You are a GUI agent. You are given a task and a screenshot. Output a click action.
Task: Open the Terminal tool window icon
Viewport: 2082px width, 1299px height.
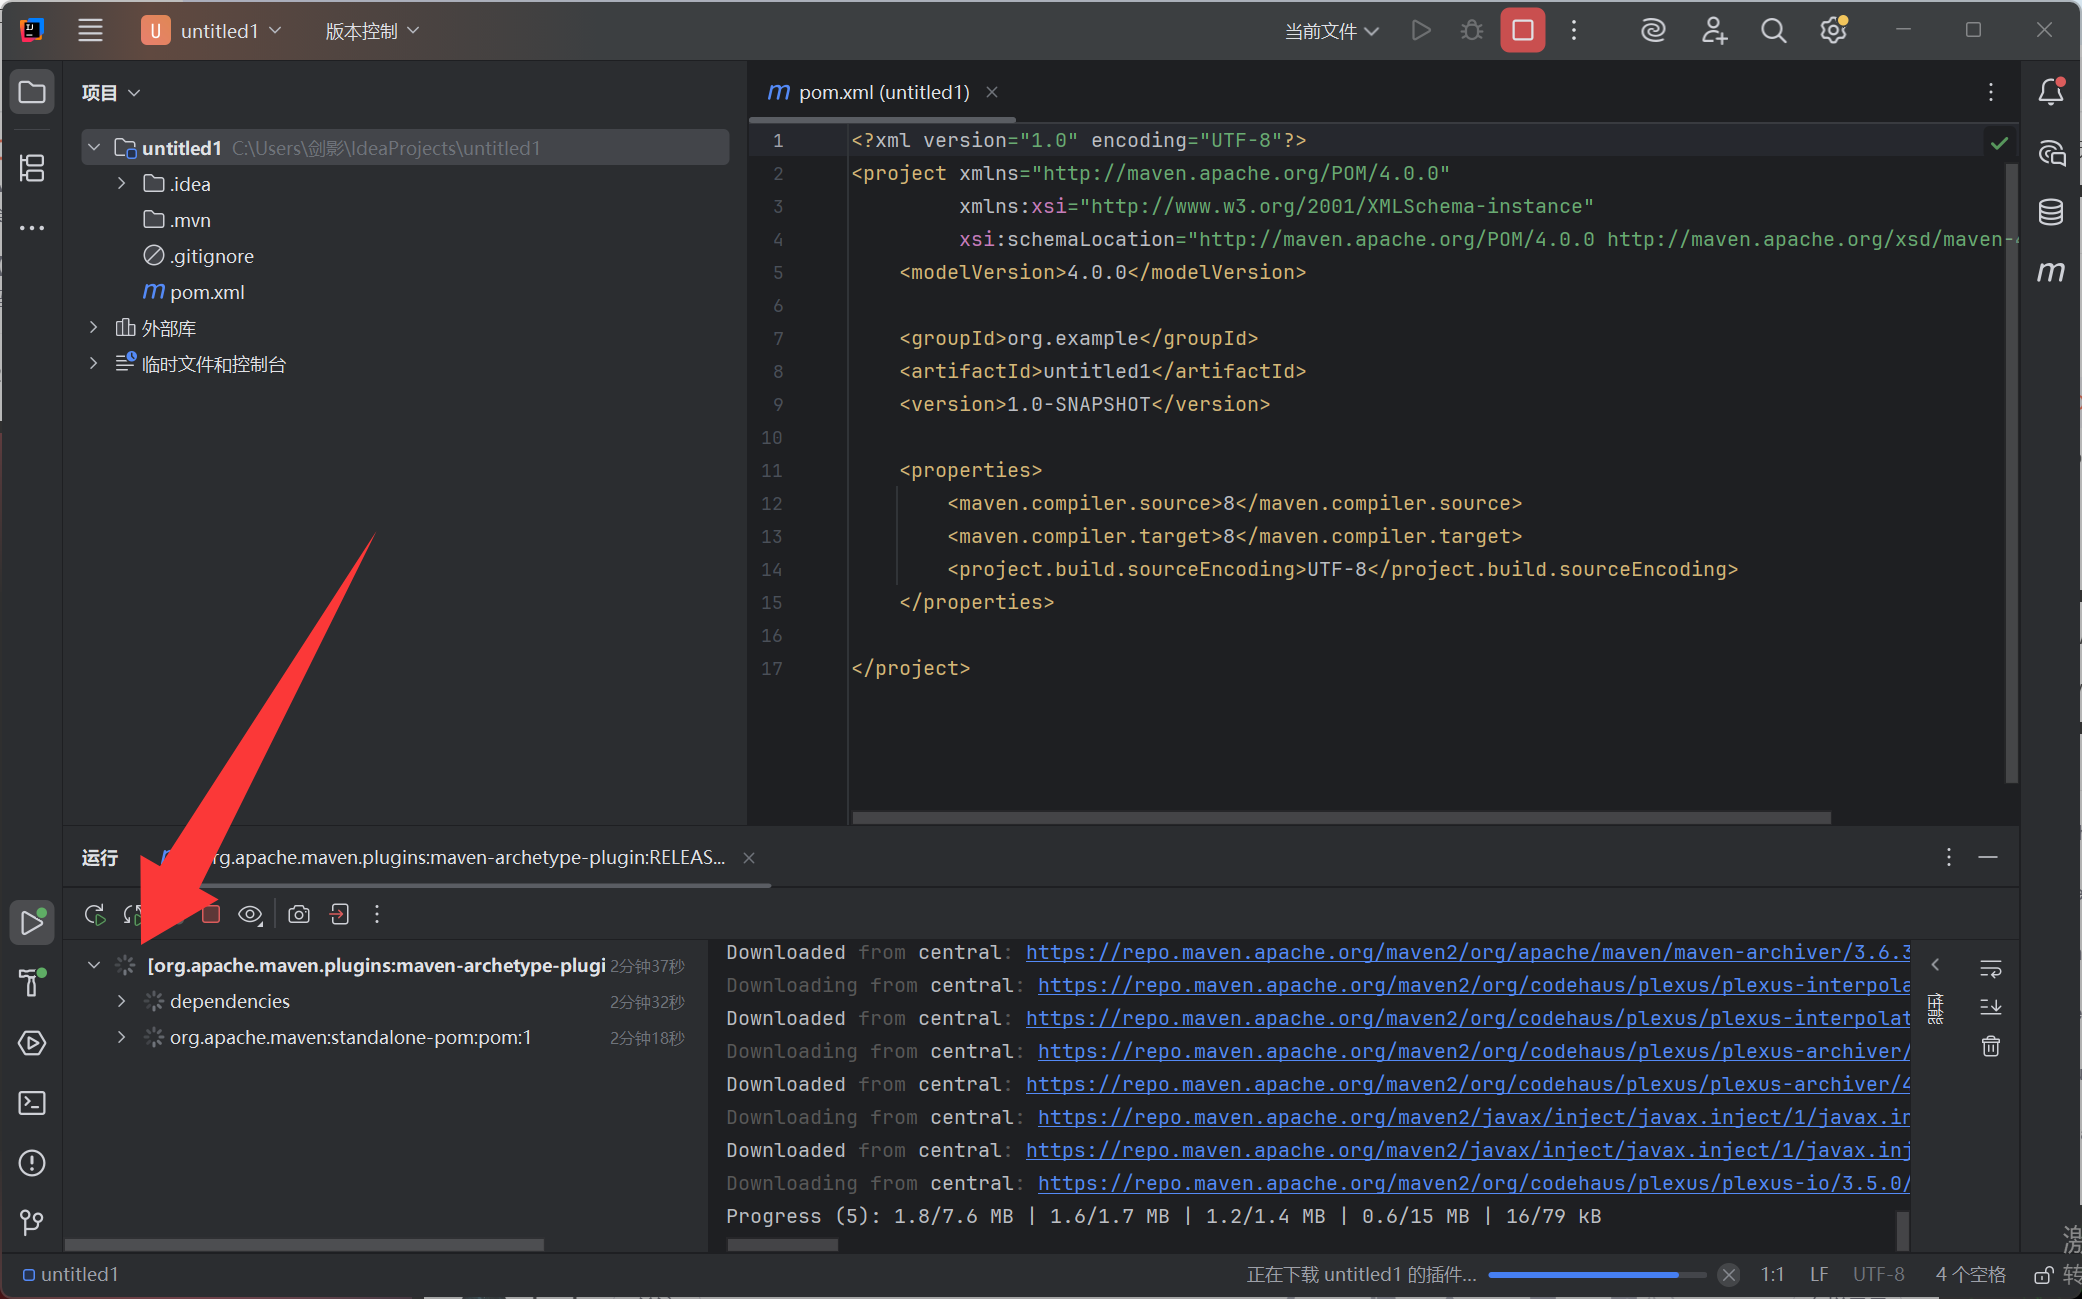tap(32, 1103)
